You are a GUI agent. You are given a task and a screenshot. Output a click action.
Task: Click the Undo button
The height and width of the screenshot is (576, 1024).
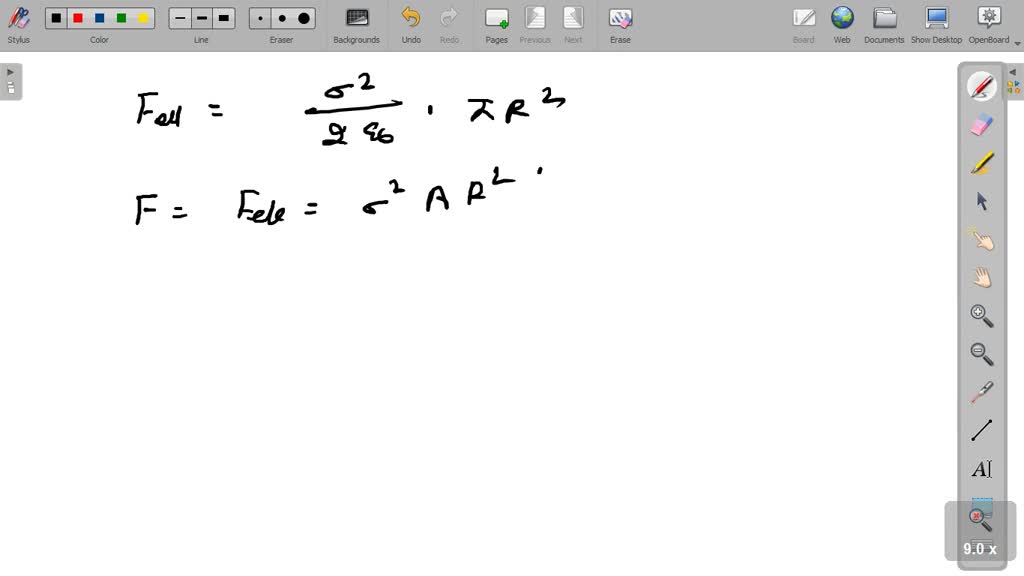(411, 24)
